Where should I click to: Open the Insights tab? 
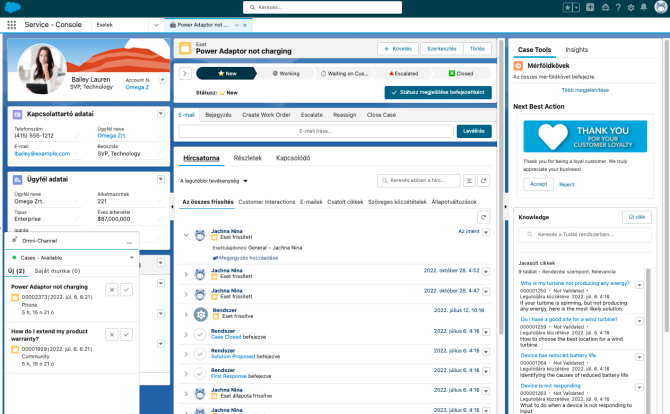pyautogui.click(x=576, y=49)
